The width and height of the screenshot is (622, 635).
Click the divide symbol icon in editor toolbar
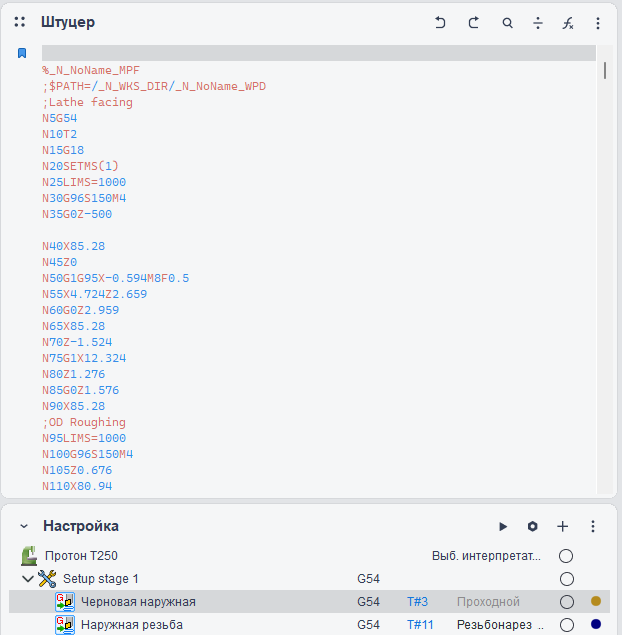pos(538,22)
